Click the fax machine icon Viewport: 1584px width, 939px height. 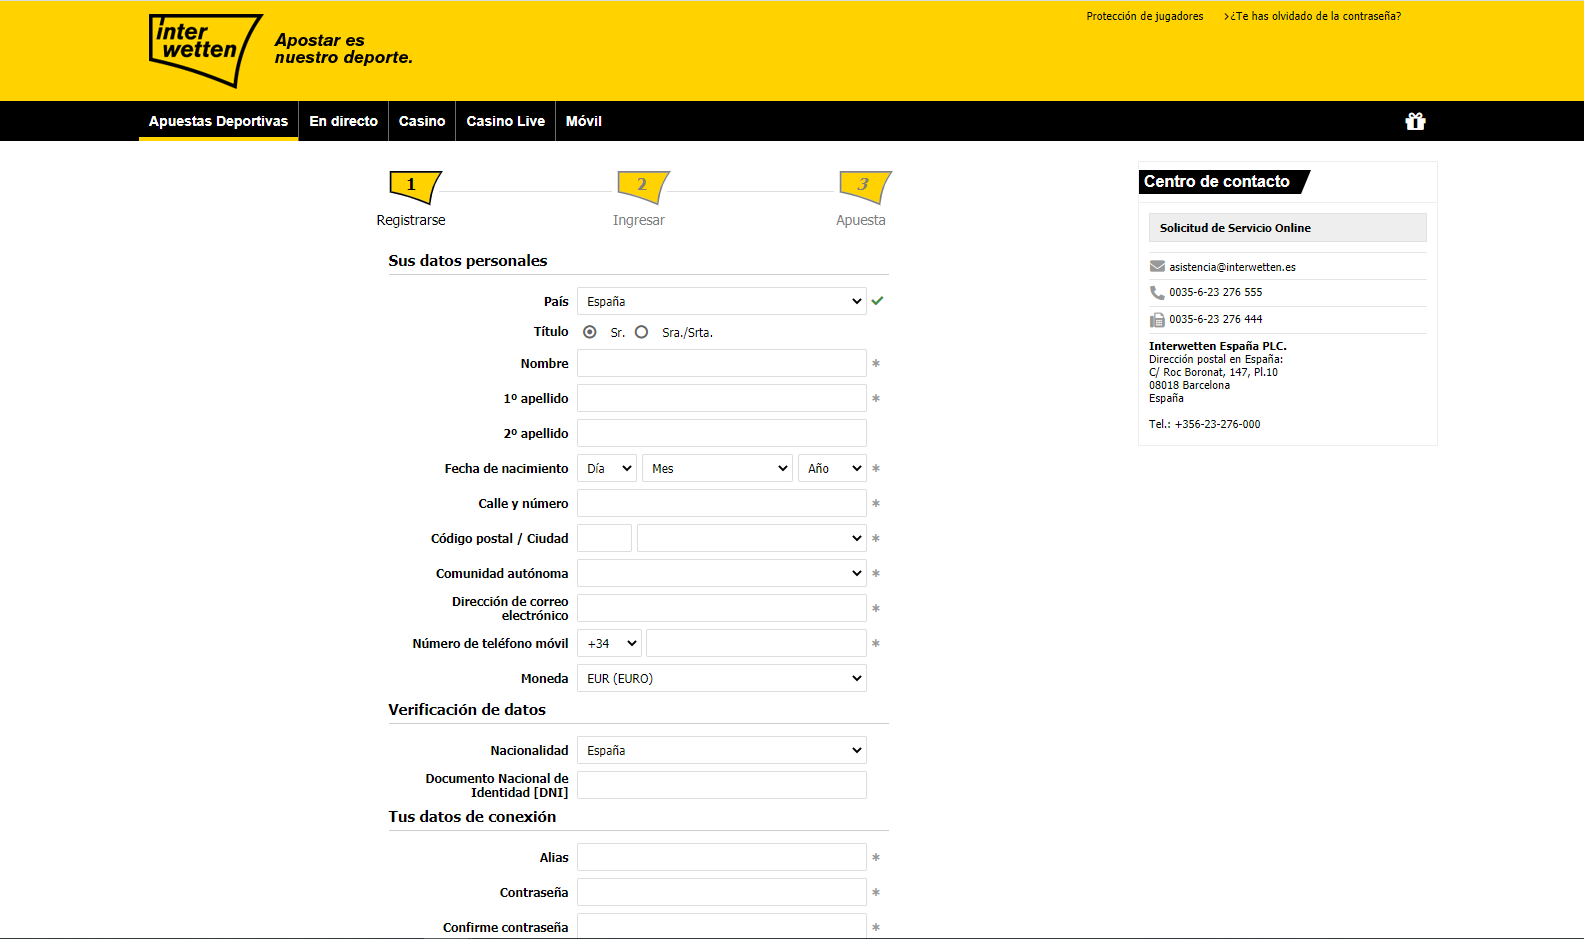pyautogui.click(x=1157, y=319)
